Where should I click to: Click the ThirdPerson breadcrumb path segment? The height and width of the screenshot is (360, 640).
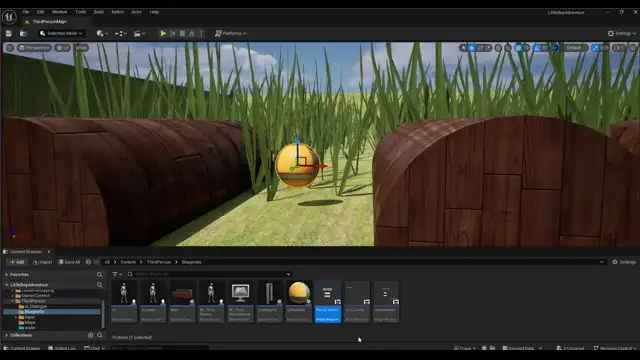[x=159, y=262]
